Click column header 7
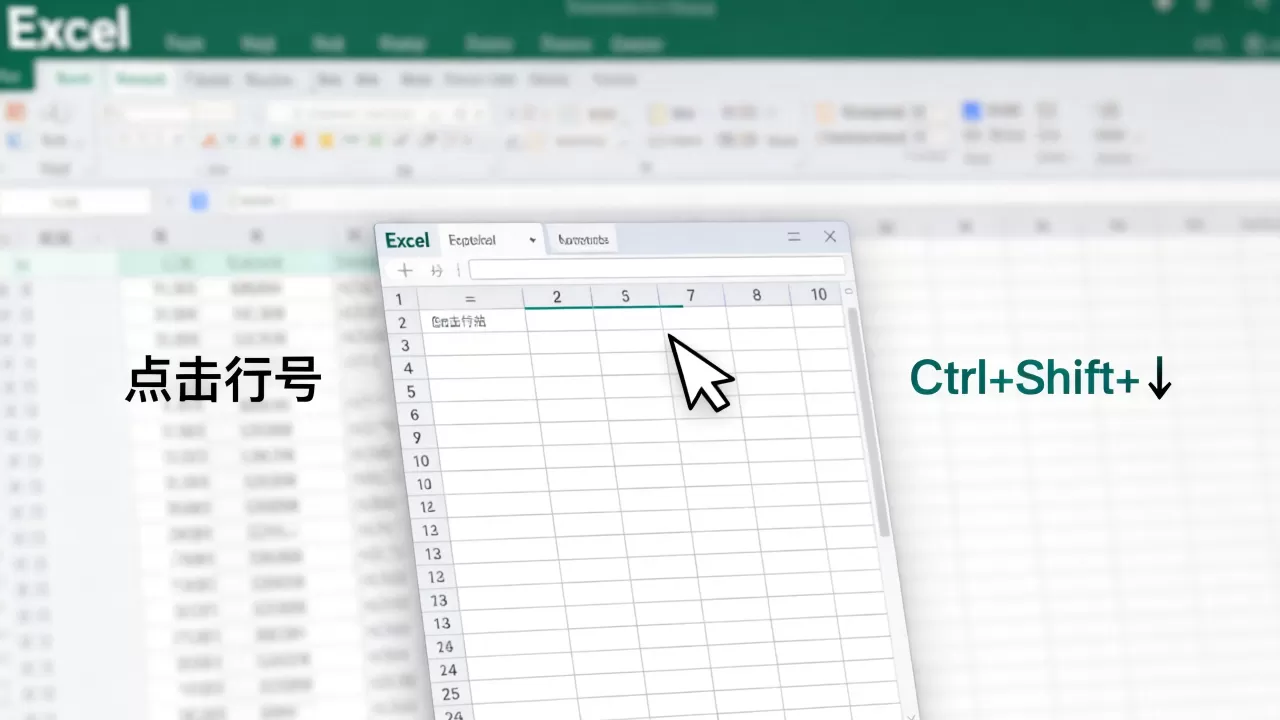The width and height of the screenshot is (1280, 720). [690, 296]
